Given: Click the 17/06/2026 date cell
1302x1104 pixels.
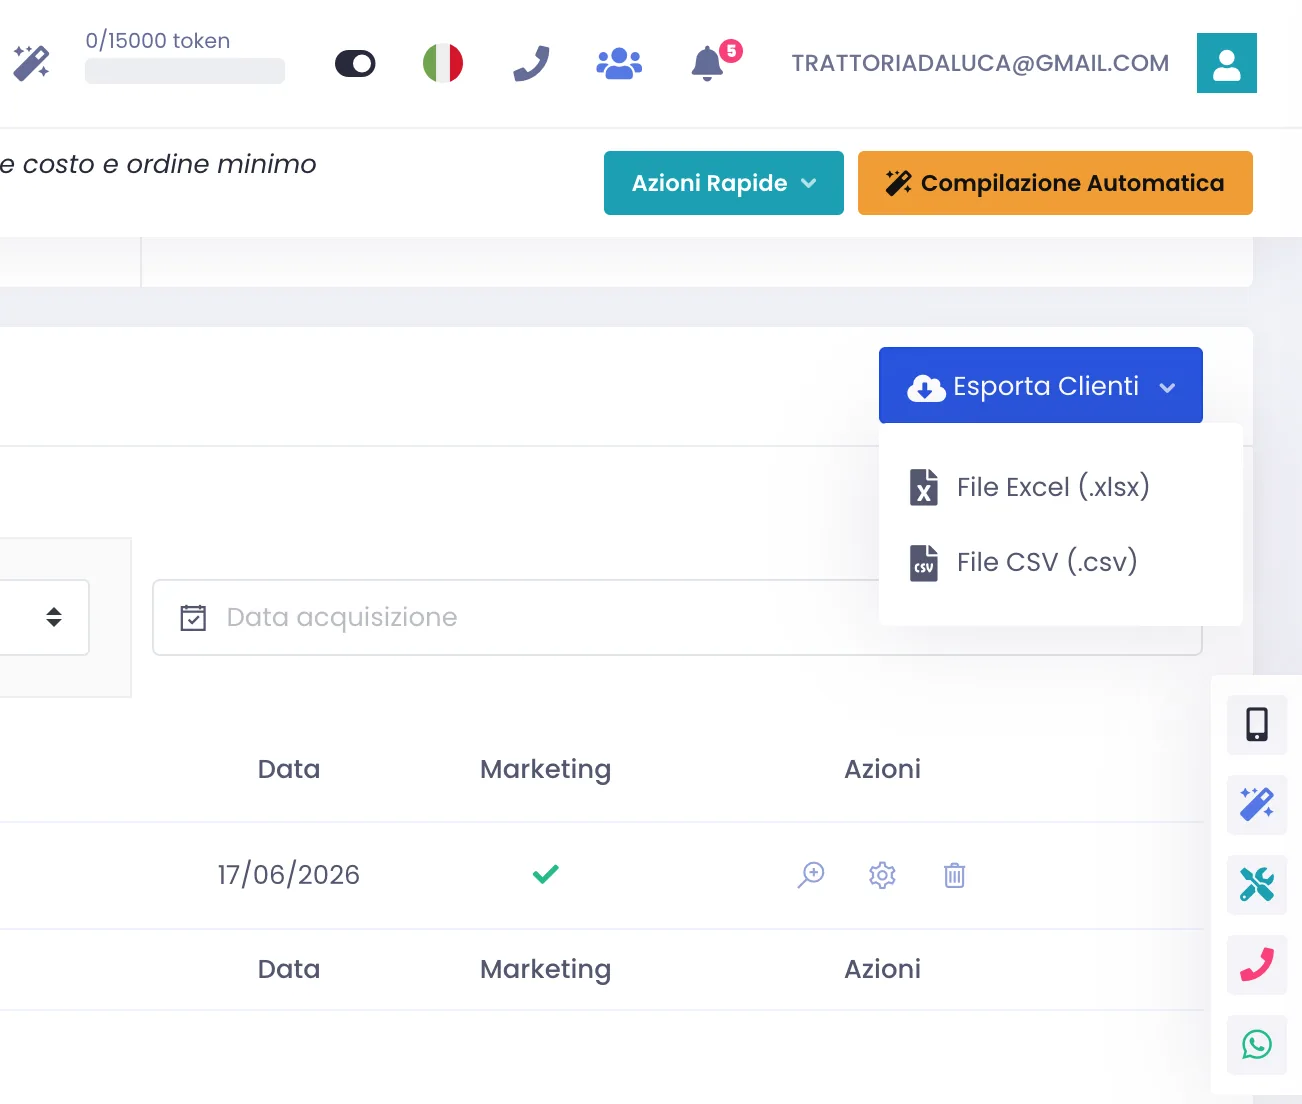Looking at the screenshot, I should tap(289, 875).
